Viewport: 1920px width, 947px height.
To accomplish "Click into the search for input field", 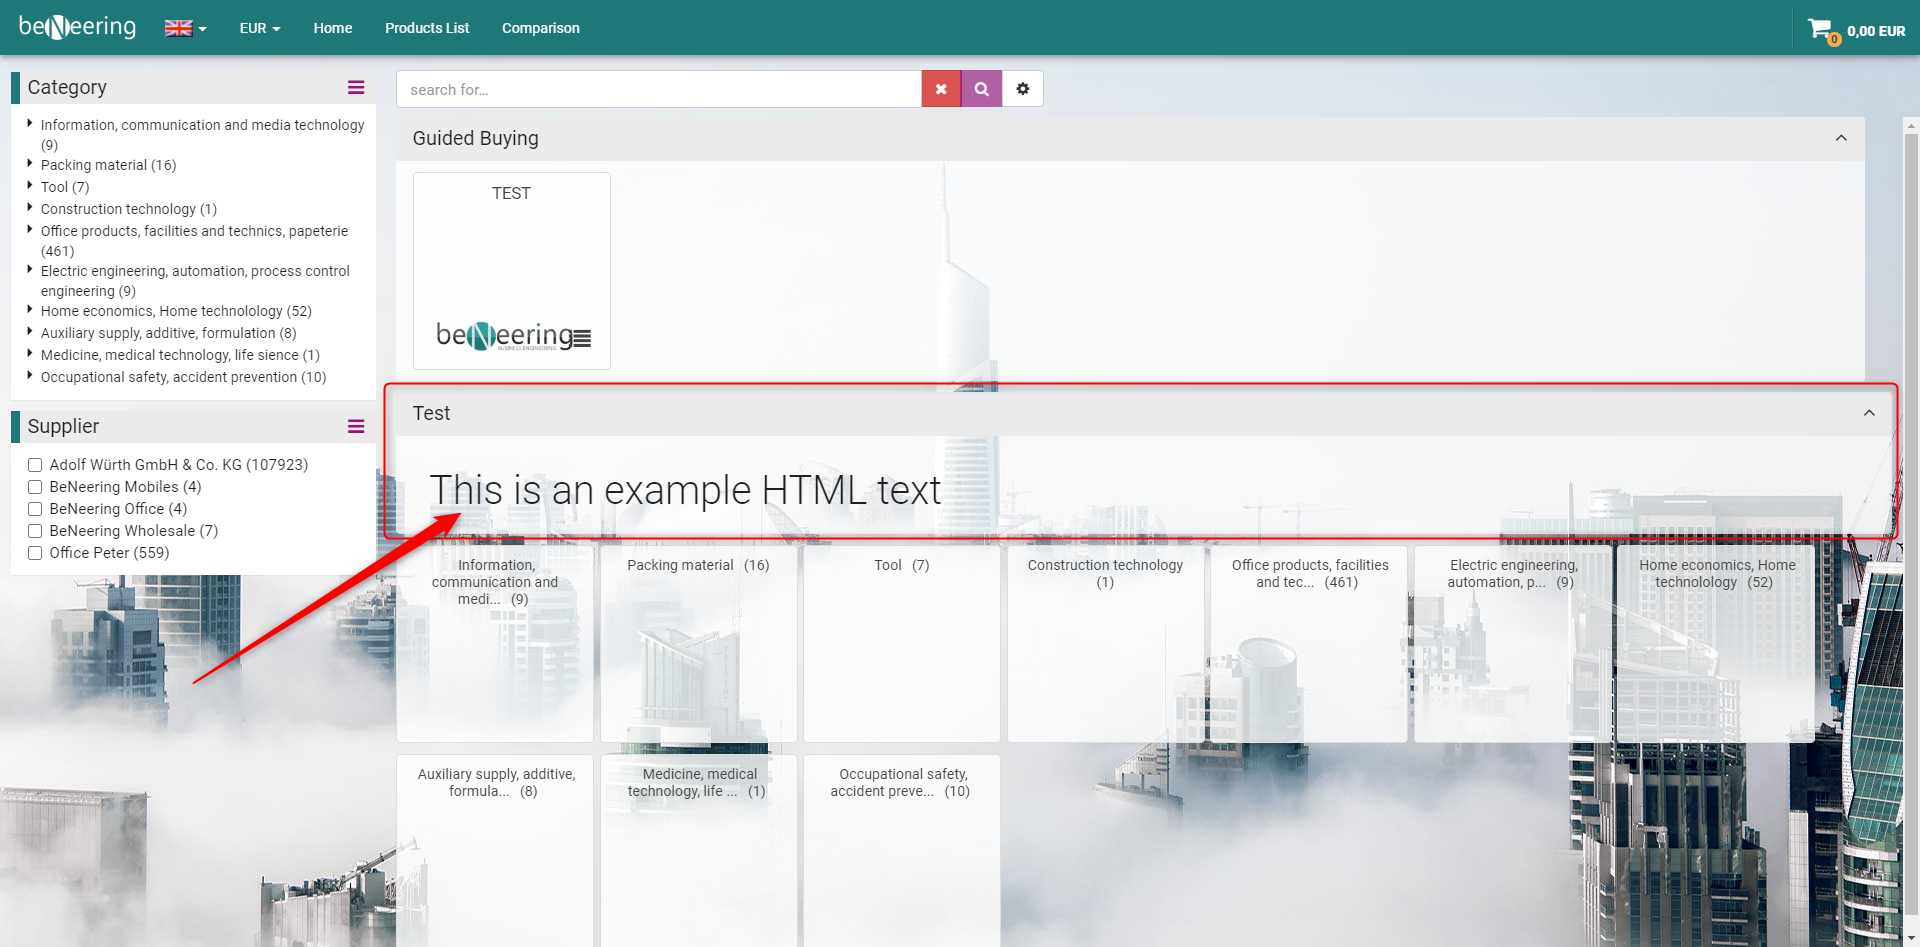I will click(658, 89).
